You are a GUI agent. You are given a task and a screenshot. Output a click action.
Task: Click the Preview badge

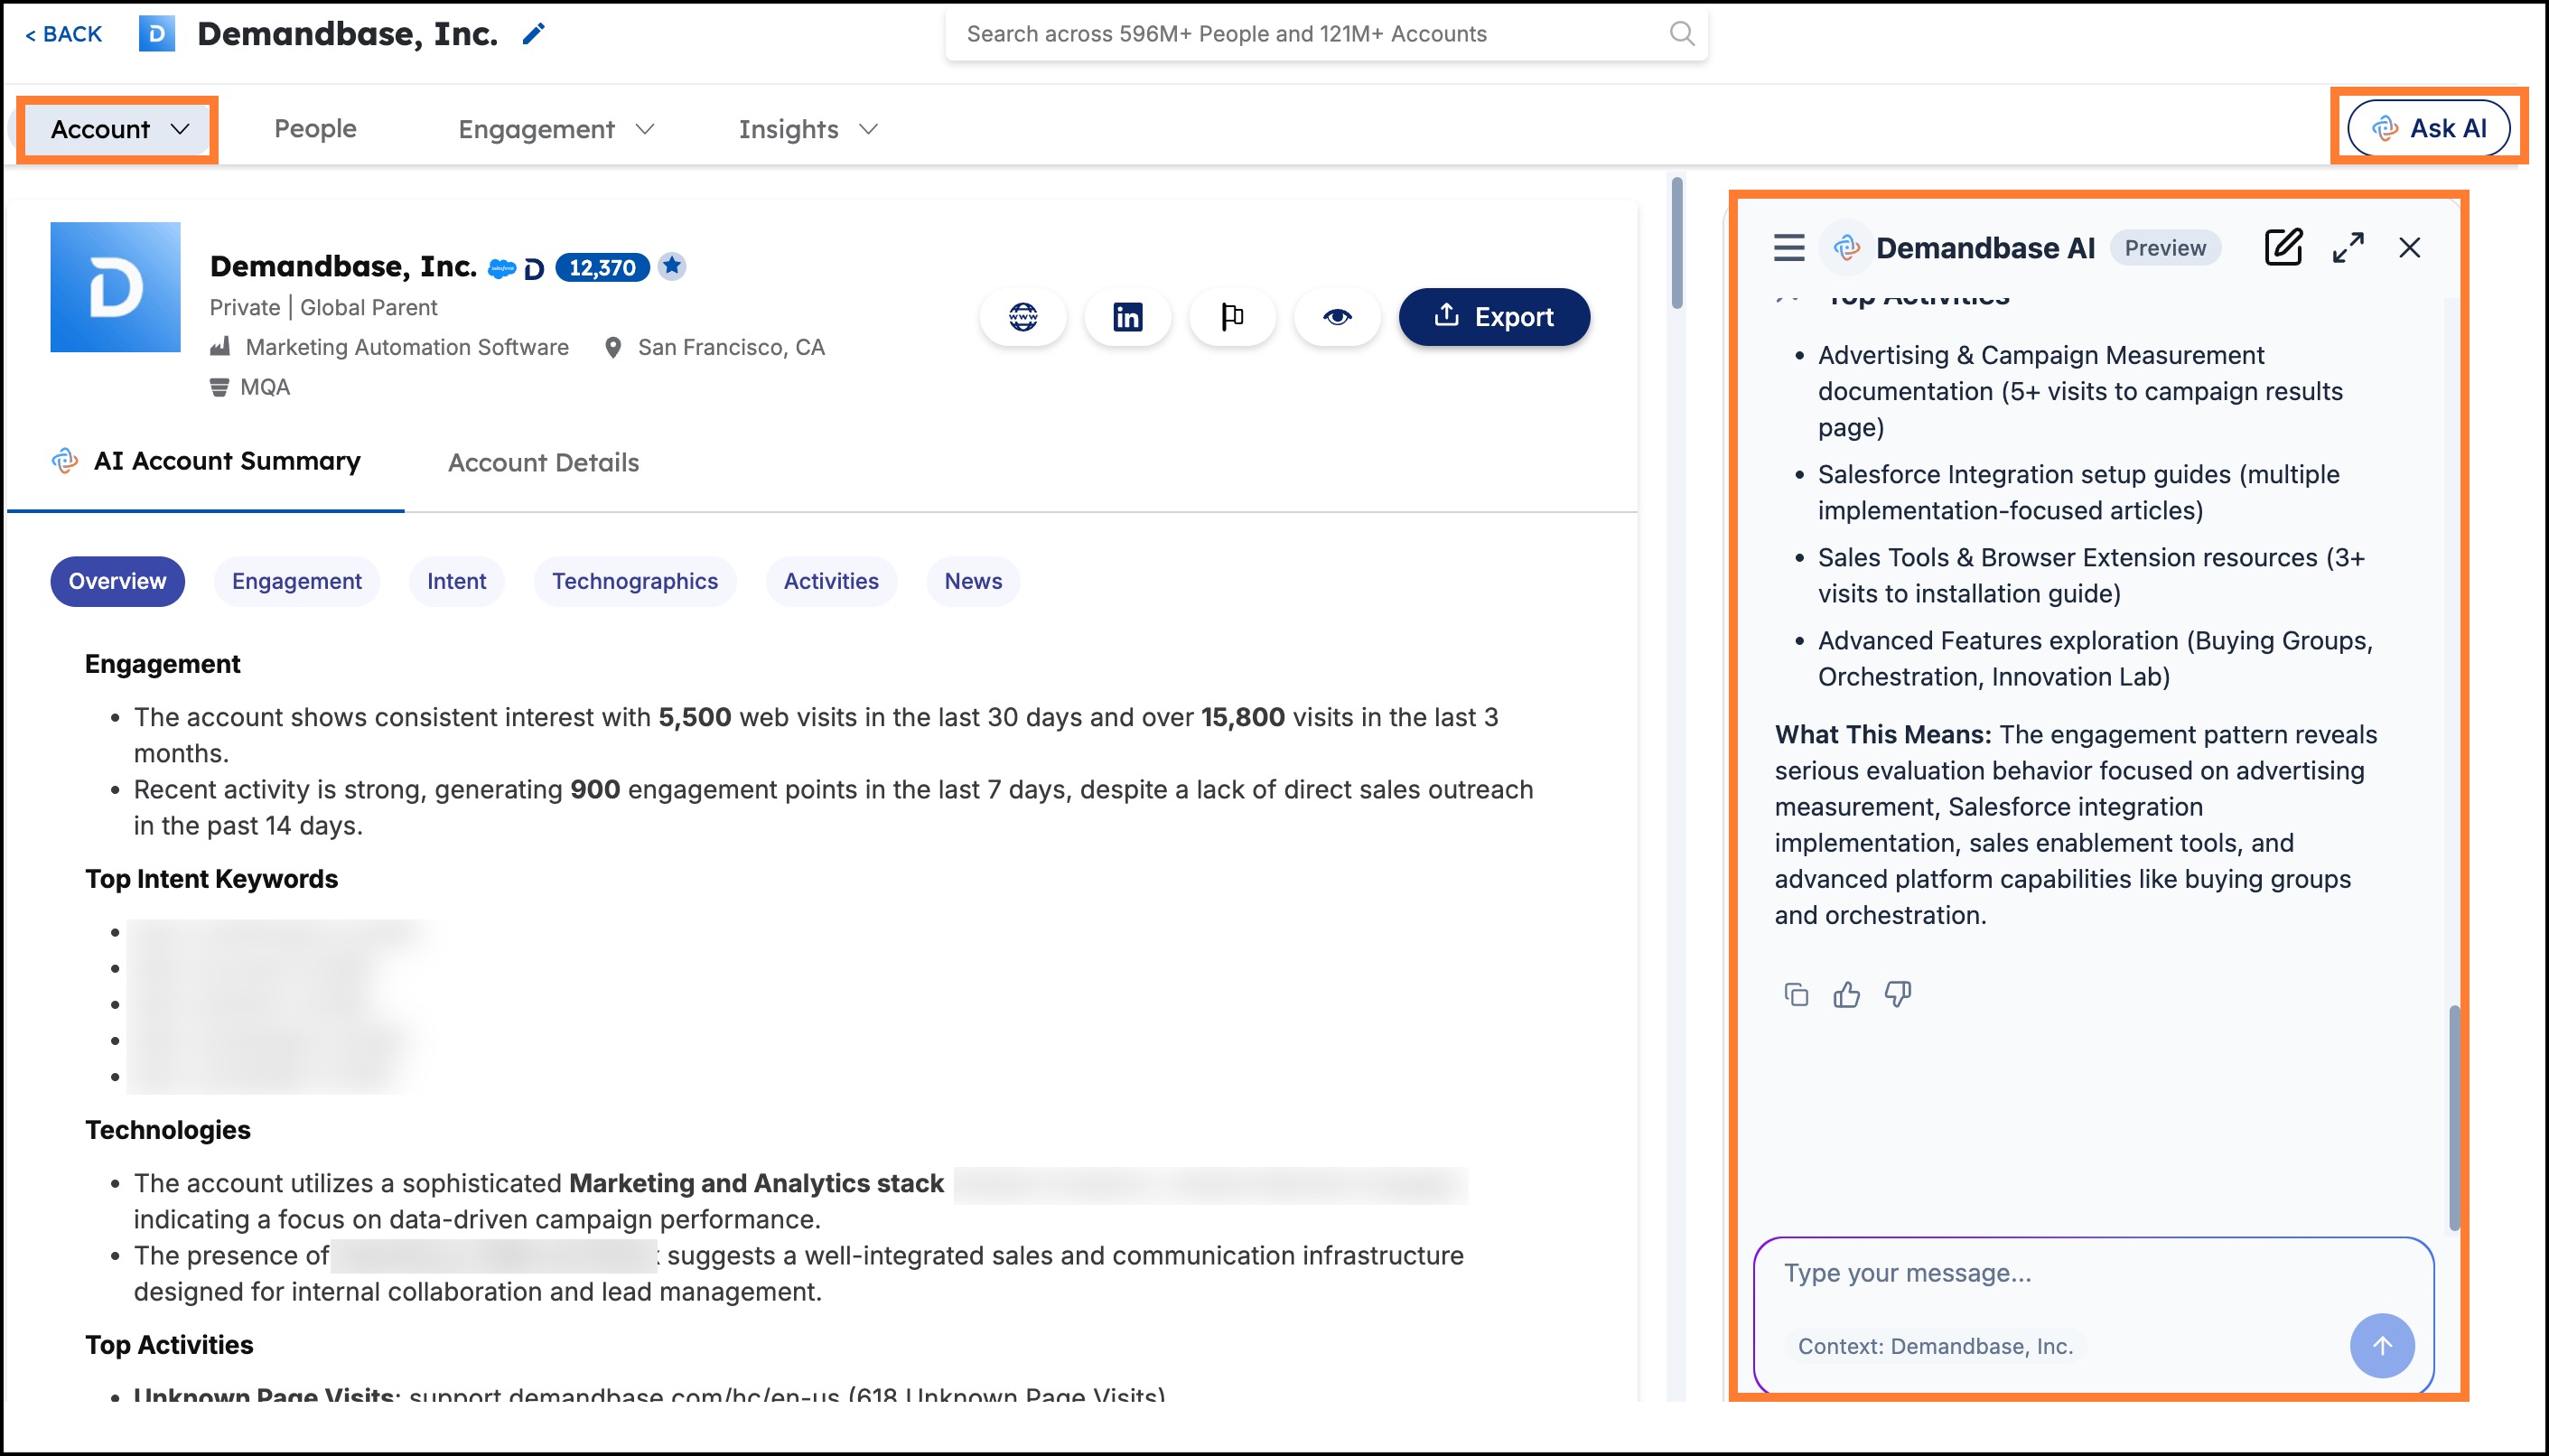tap(2165, 248)
